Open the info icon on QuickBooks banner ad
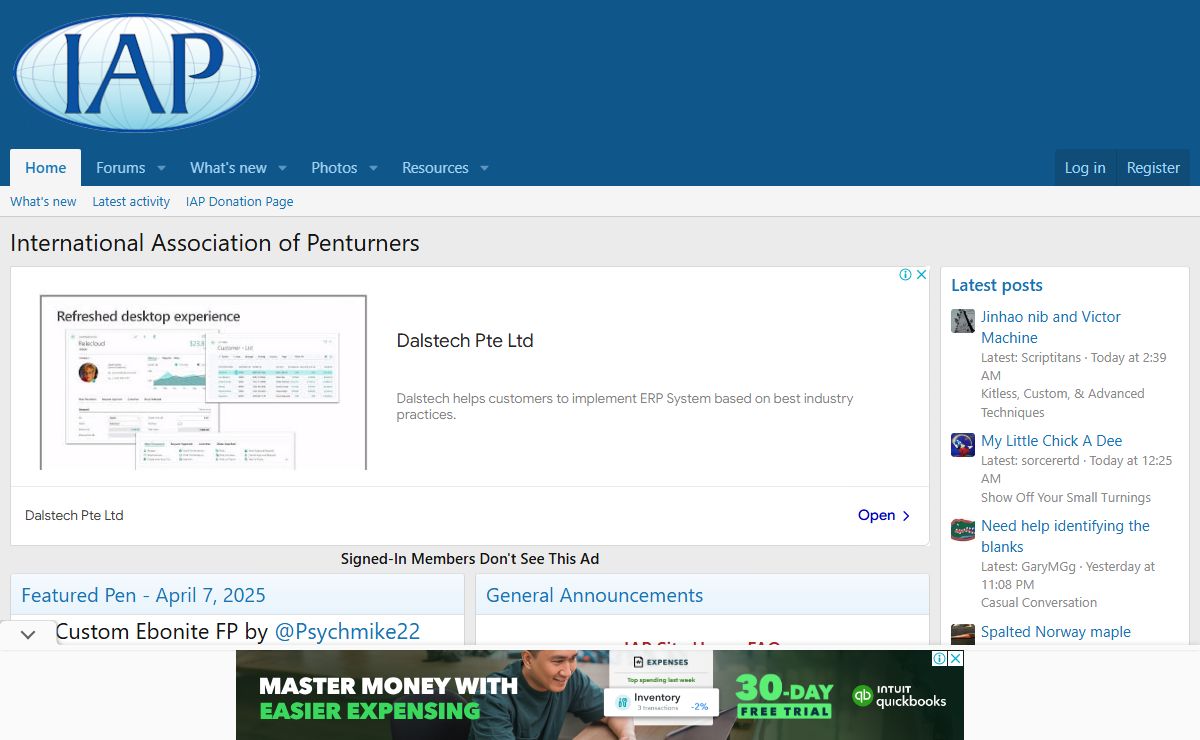The width and height of the screenshot is (1200, 740). pos(940,658)
